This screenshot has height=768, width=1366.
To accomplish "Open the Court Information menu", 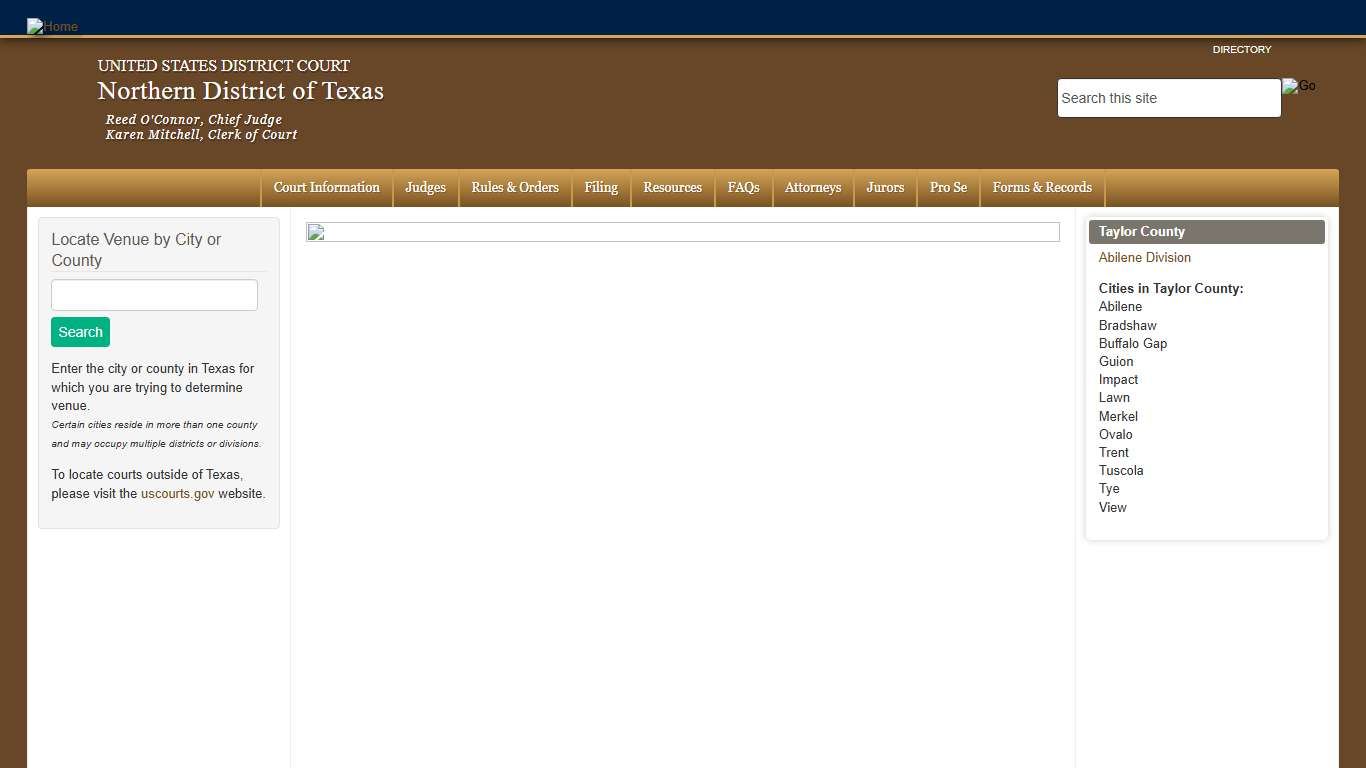I will [326, 188].
